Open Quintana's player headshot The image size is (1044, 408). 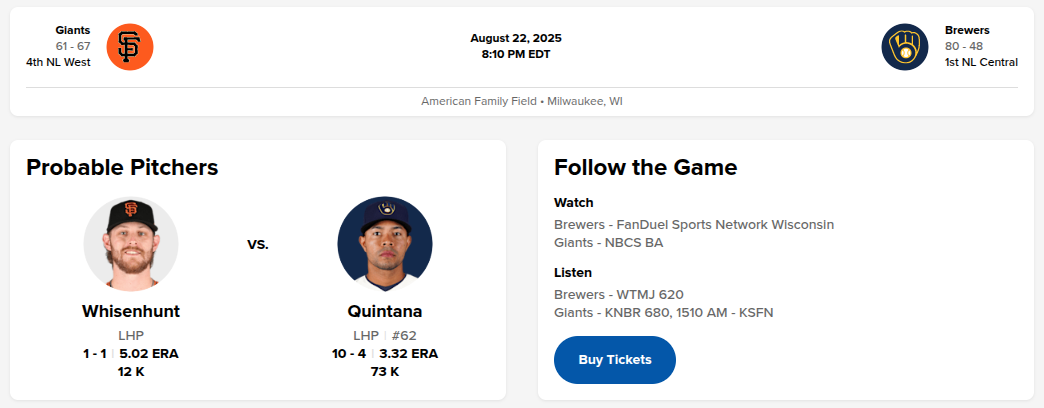click(x=385, y=244)
